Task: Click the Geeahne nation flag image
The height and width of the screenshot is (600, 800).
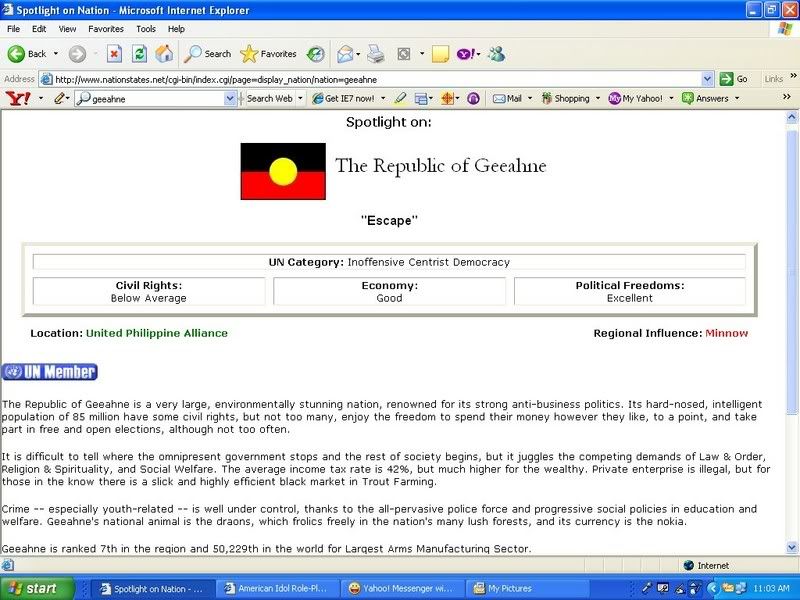Action: tap(283, 171)
